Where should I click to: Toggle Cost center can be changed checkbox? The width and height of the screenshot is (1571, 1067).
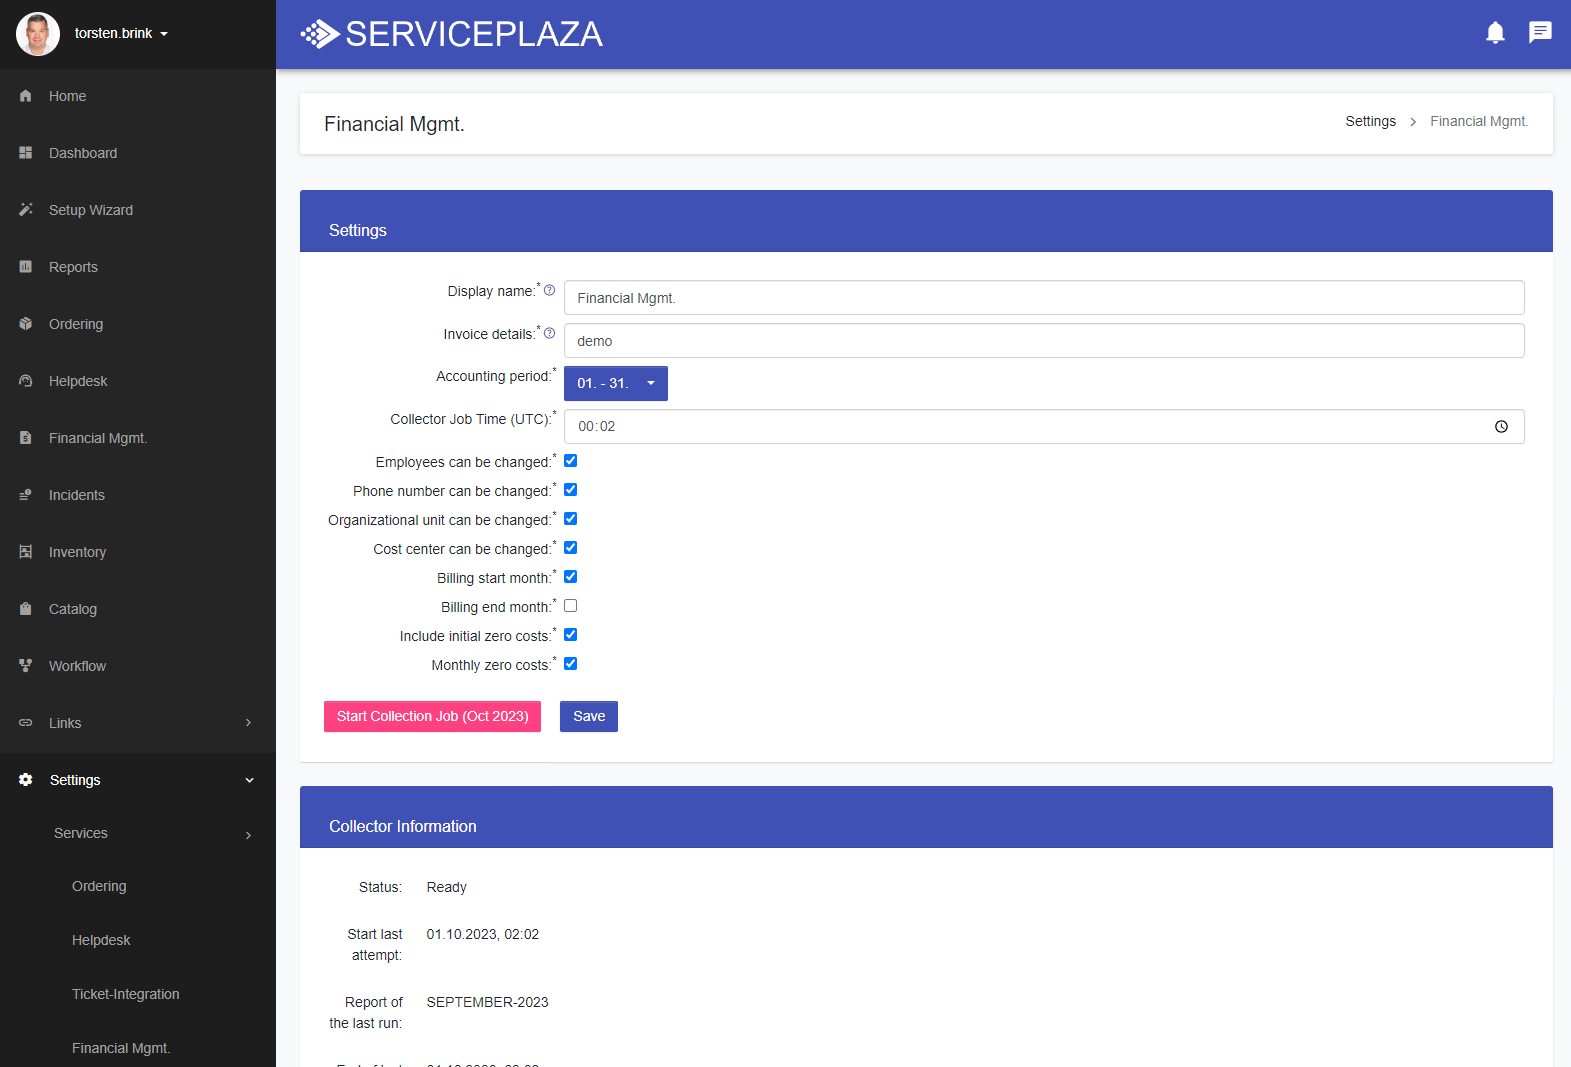pos(570,548)
